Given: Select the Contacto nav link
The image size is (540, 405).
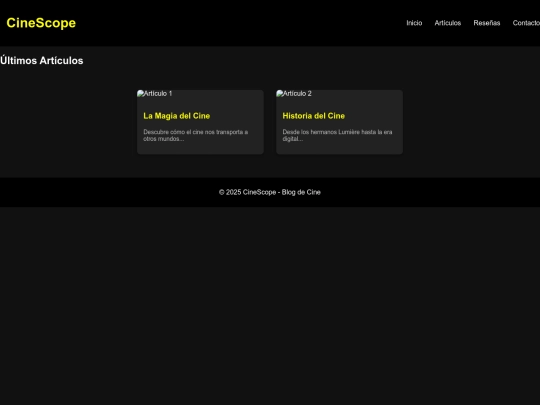Looking at the screenshot, I should tap(526, 23).
